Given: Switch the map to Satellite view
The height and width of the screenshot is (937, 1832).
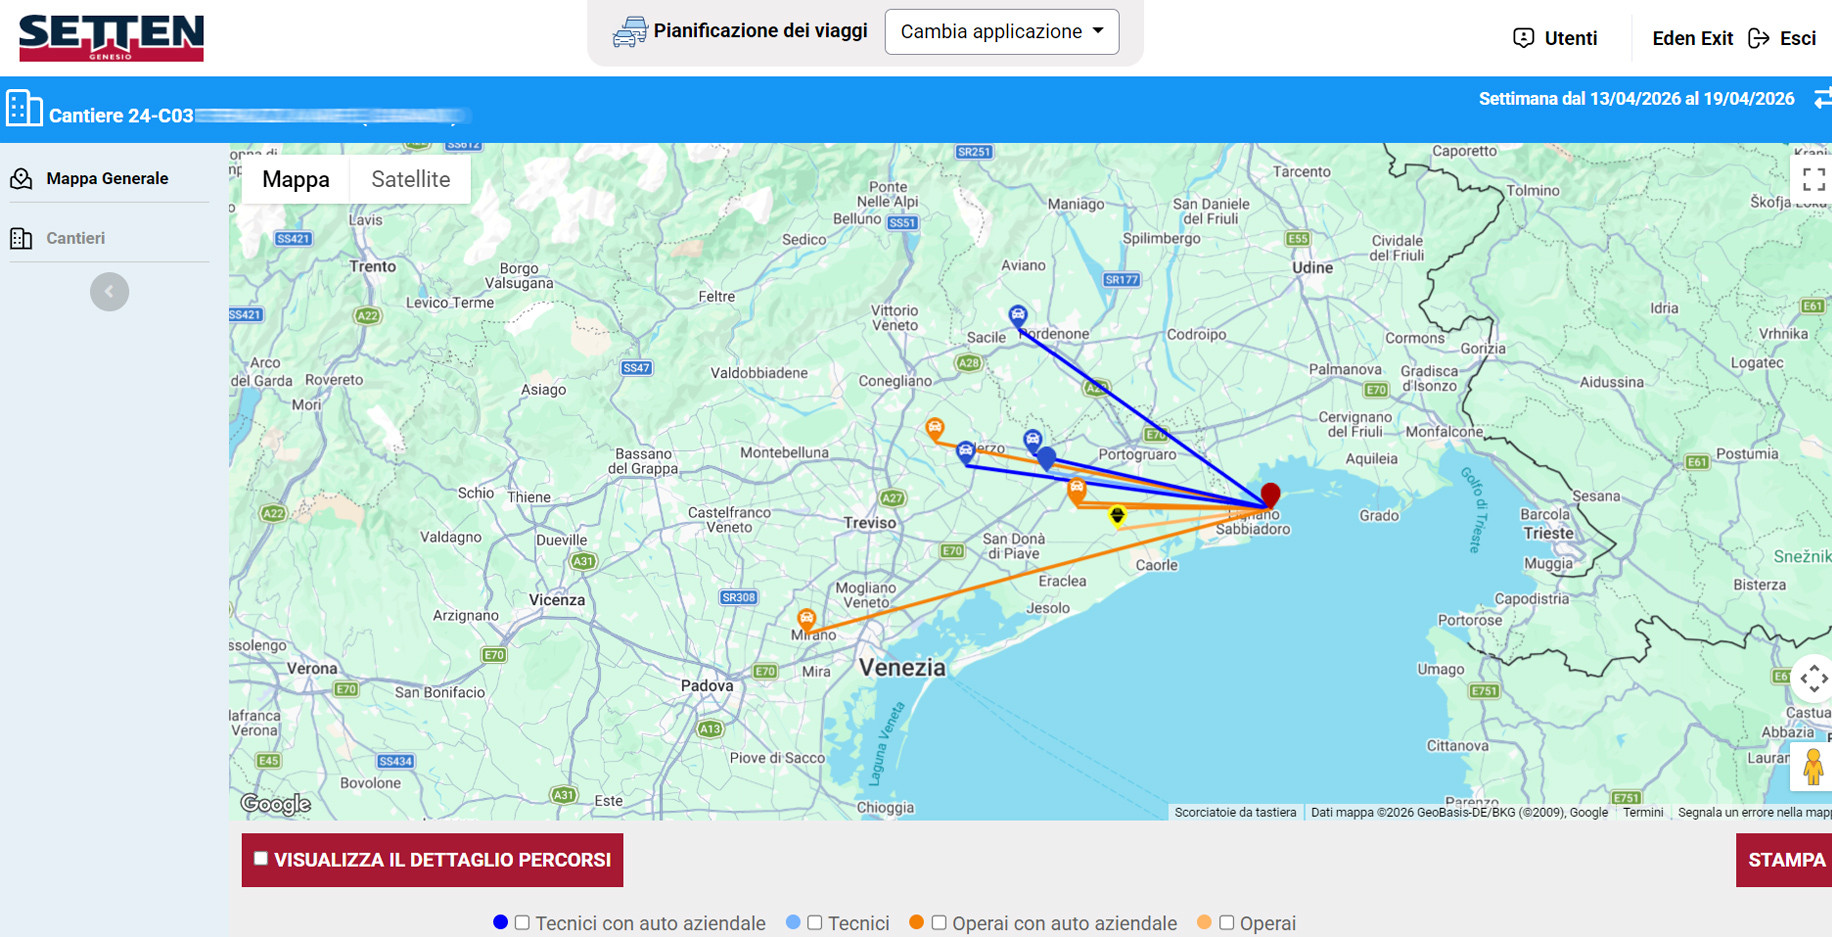Looking at the screenshot, I should point(410,180).
